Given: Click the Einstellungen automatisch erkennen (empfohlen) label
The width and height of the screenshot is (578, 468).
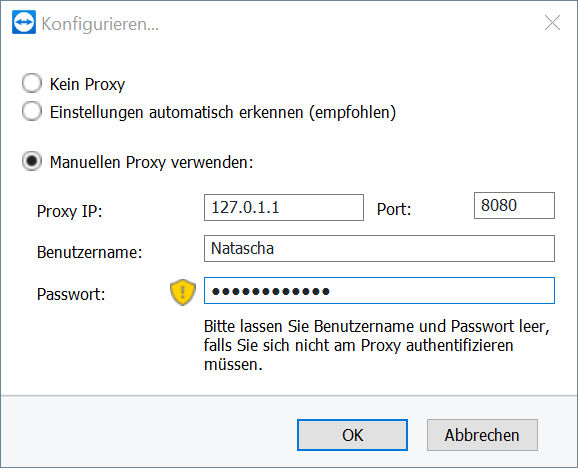Looking at the screenshot, I should pyautogui.click(x=223, y=112).
